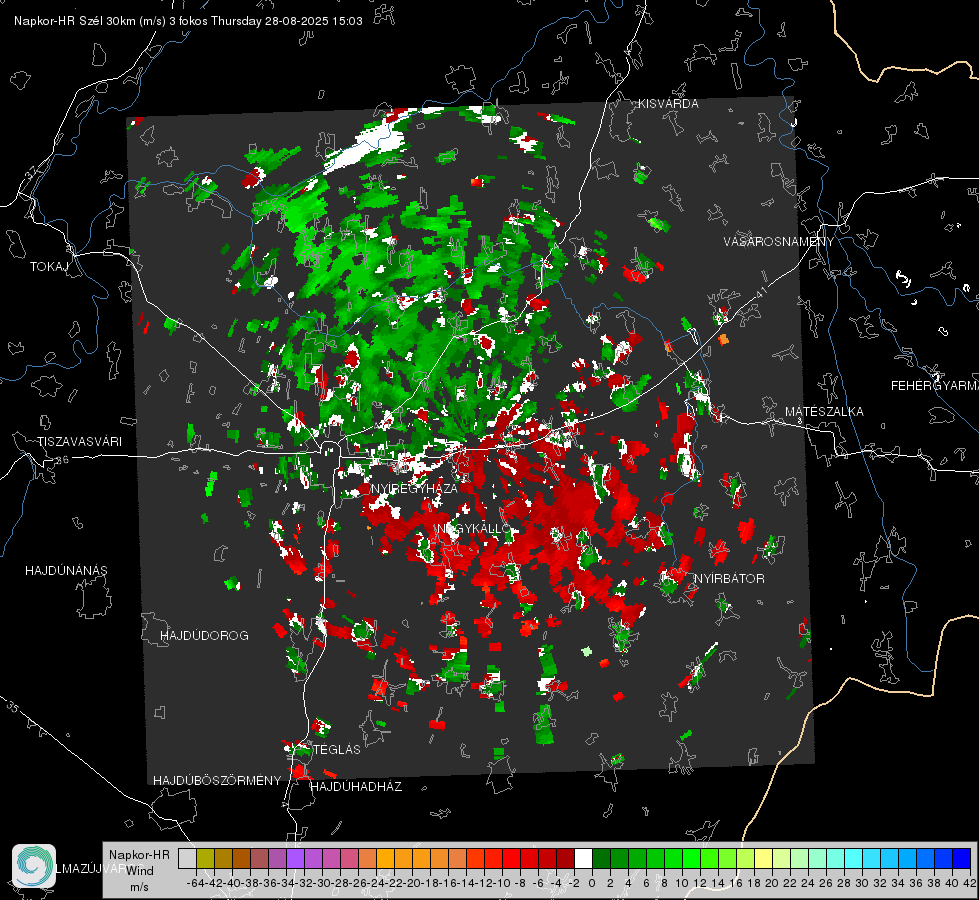Select the MÁTÉSZALKA city label

click(x=824, y=412)
